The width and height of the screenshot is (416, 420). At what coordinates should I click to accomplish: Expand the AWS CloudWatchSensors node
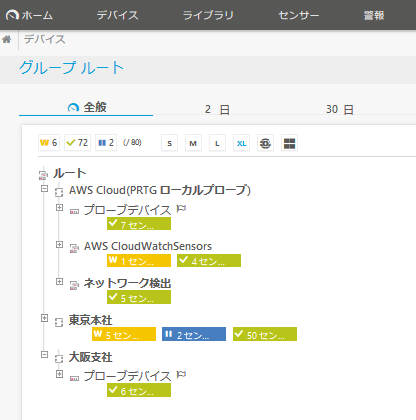tap(59, 245)
